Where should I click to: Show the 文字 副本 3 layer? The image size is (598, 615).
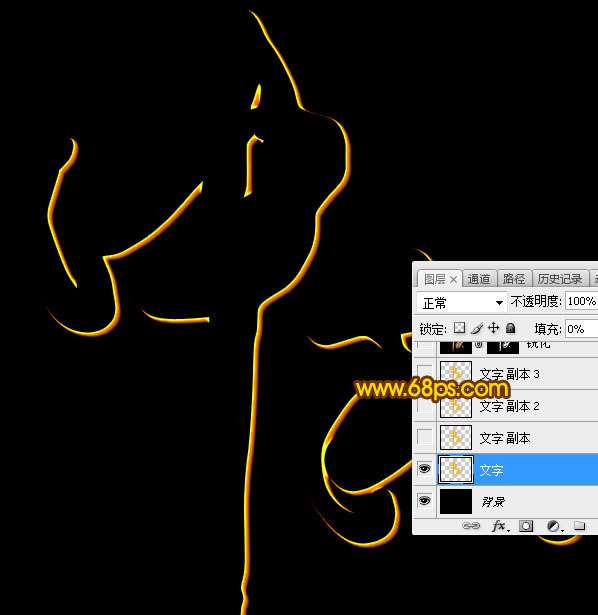coord(424,372)
